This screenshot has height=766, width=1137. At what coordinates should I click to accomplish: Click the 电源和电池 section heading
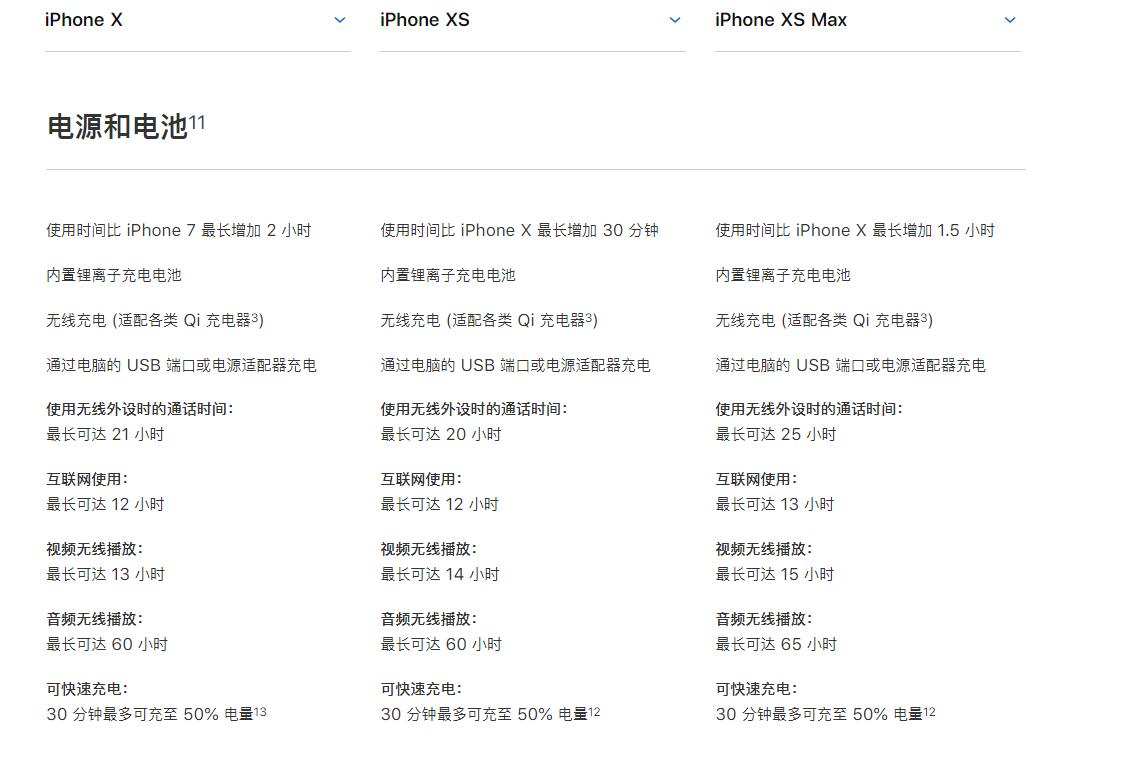pos(117,127)
